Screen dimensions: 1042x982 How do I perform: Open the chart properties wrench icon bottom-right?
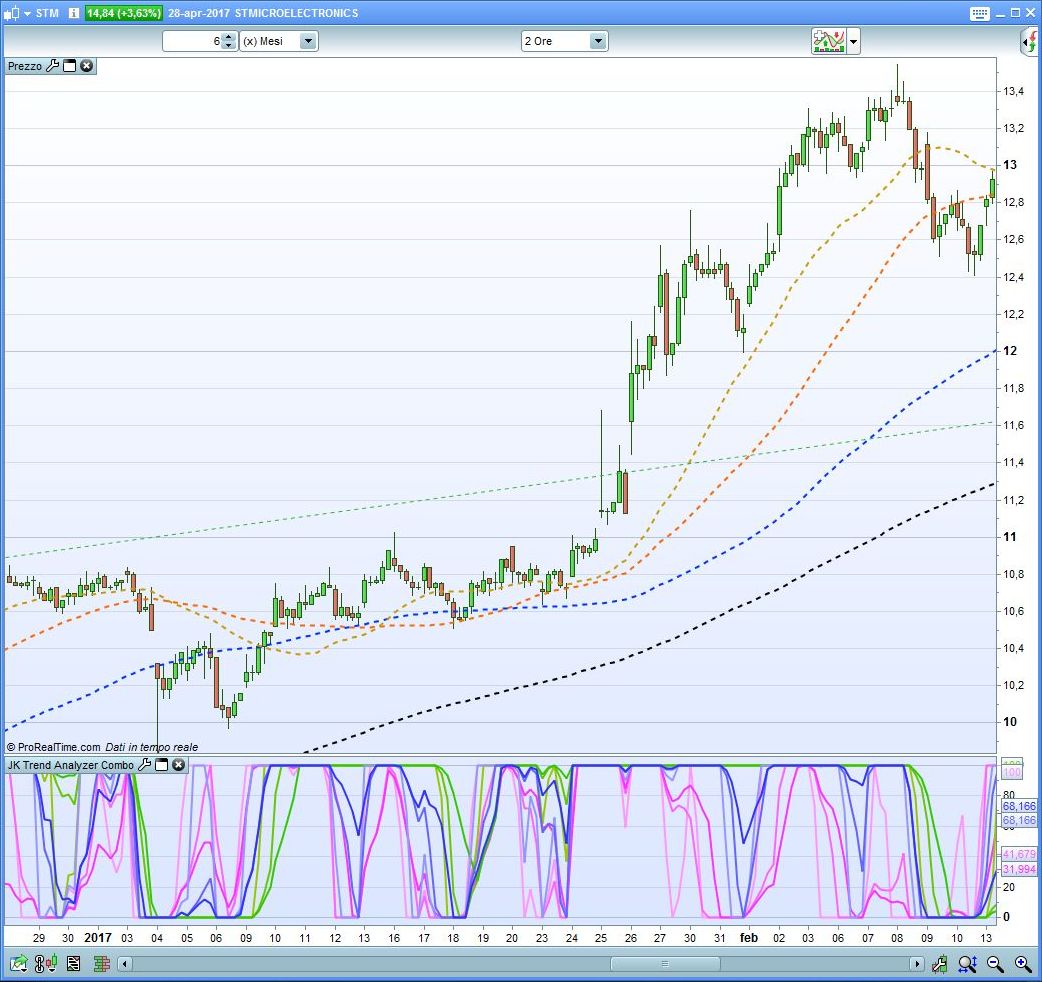(x=940, y=963)
